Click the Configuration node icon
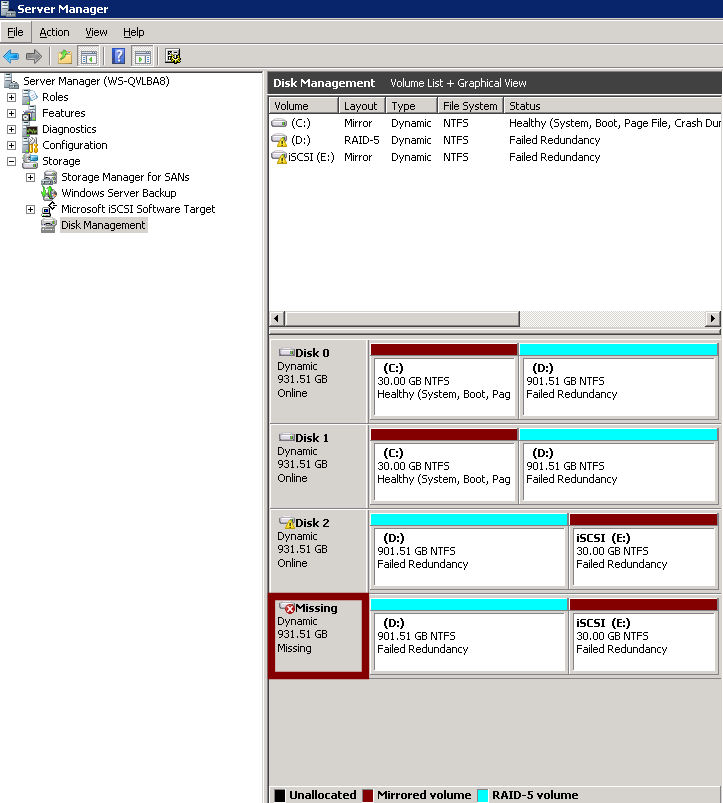The image size is (723, 803). pos(30,145)
